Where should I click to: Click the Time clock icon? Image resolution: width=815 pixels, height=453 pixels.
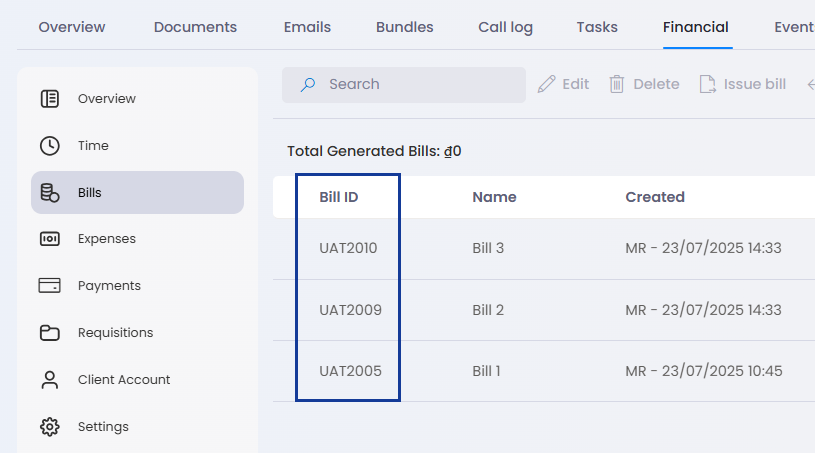pyautogui.click(x=50, y=146)
